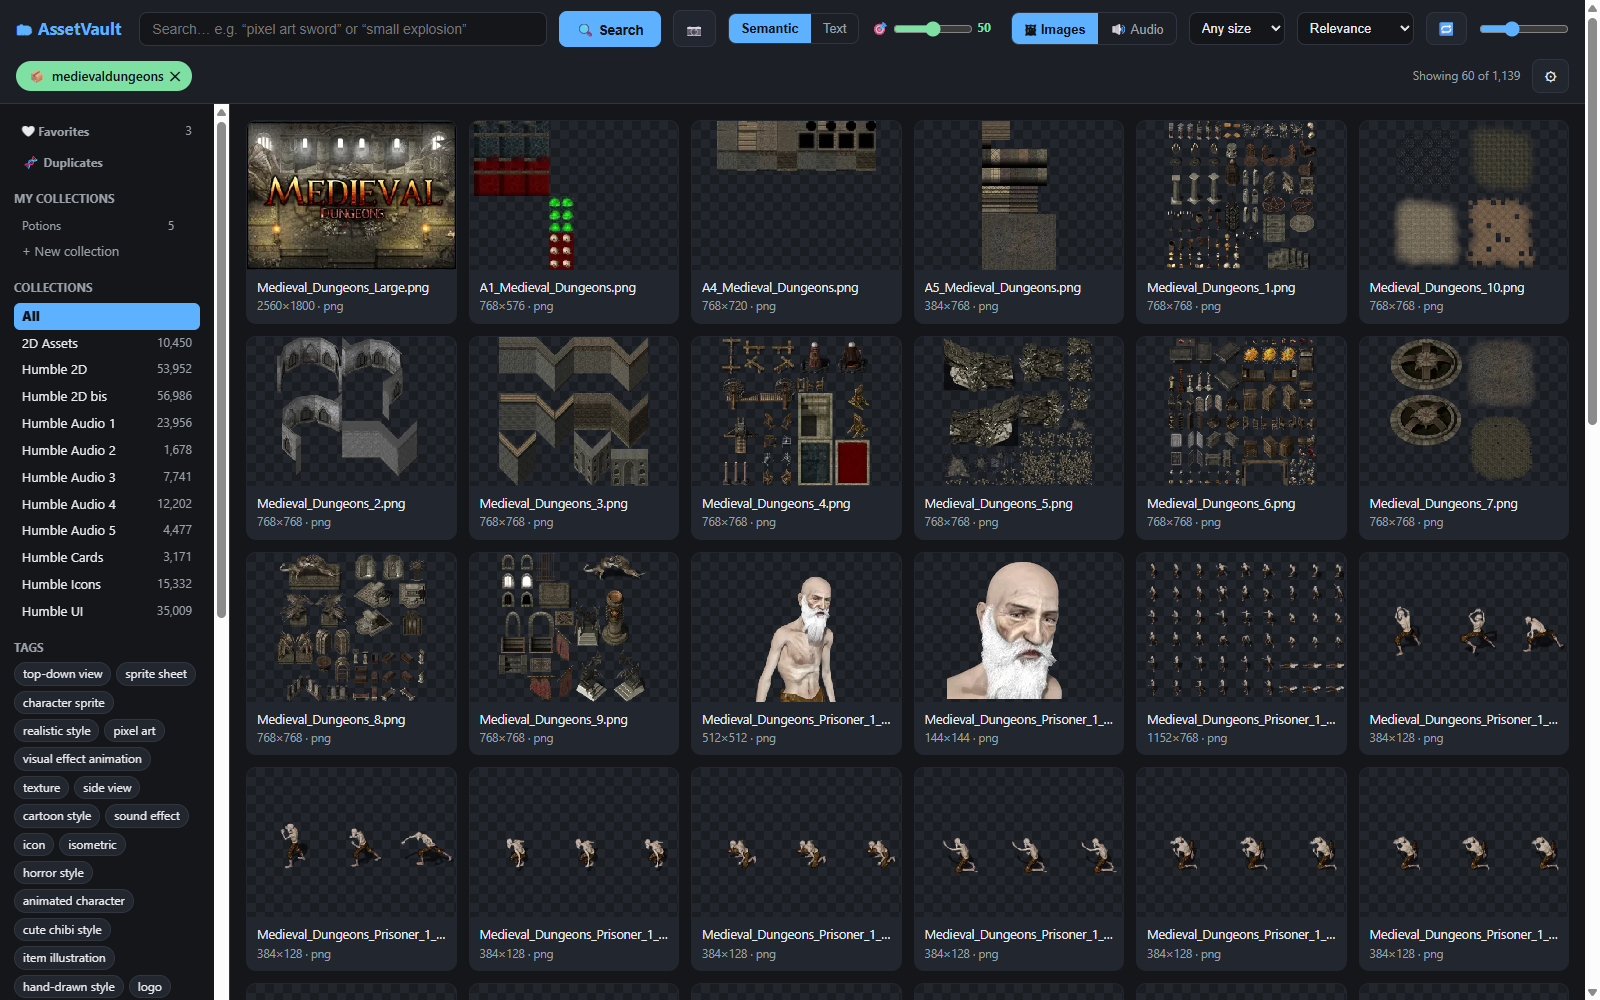Filter by the character sprite tag
This screenshot has height=1000, width=1600.
64,703
